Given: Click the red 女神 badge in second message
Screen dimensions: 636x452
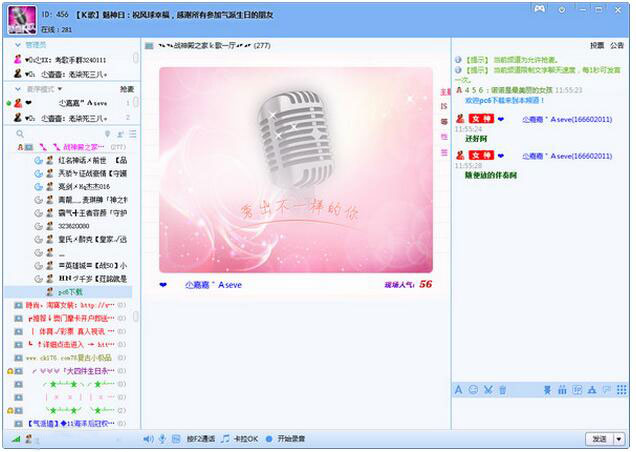Looking at the screenshot, I should pos(481,155).
